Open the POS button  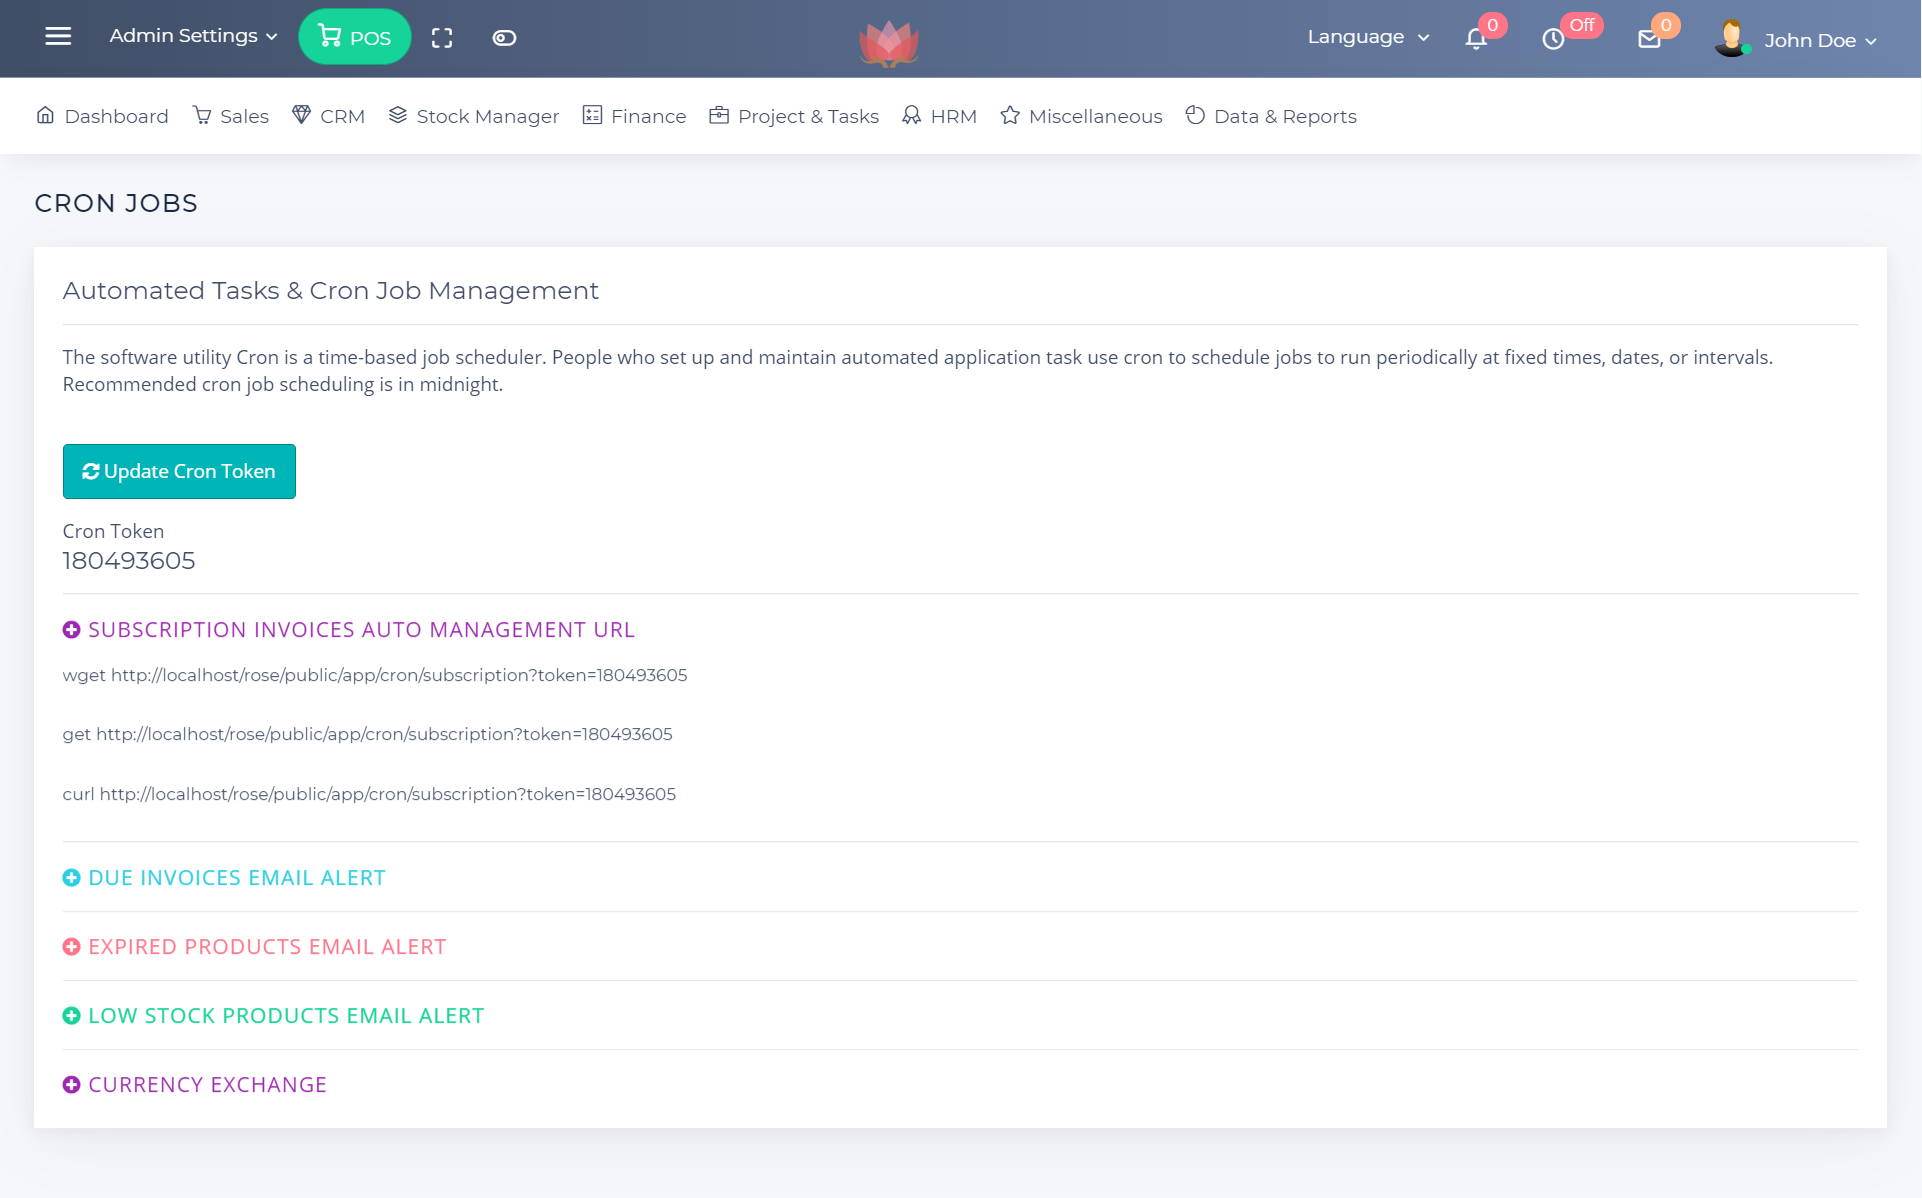point(354,37)
